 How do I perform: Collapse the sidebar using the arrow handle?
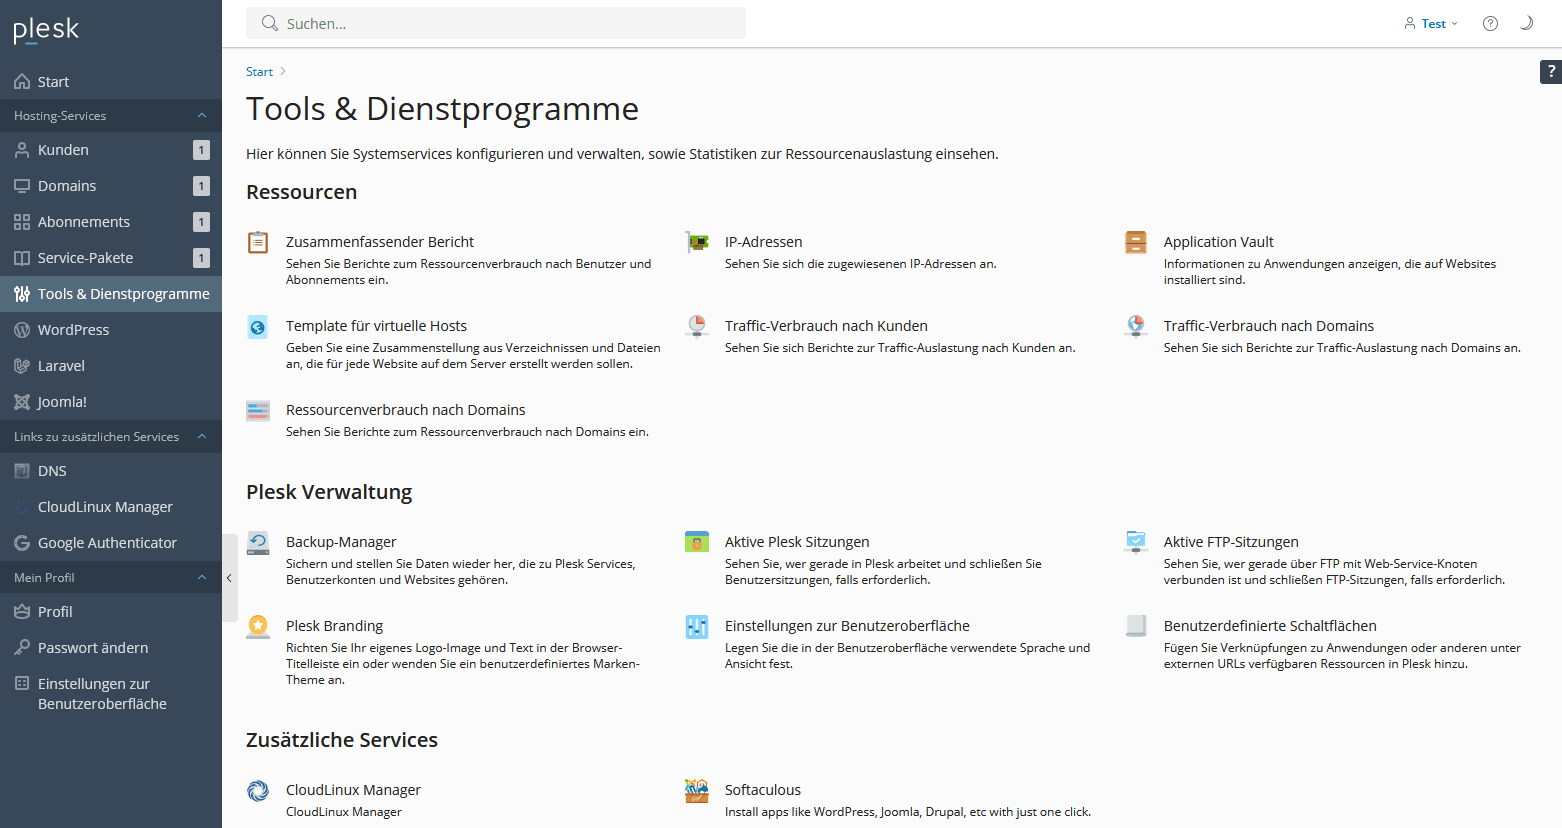point(229,578)
